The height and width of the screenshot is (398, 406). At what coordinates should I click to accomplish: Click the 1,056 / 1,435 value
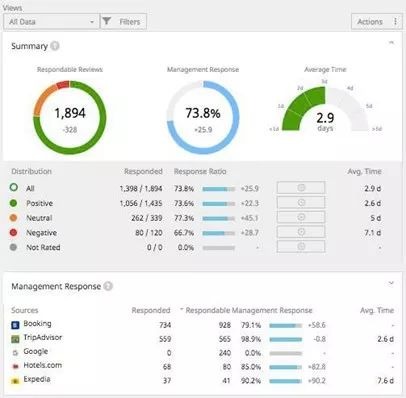pos(141,203)
